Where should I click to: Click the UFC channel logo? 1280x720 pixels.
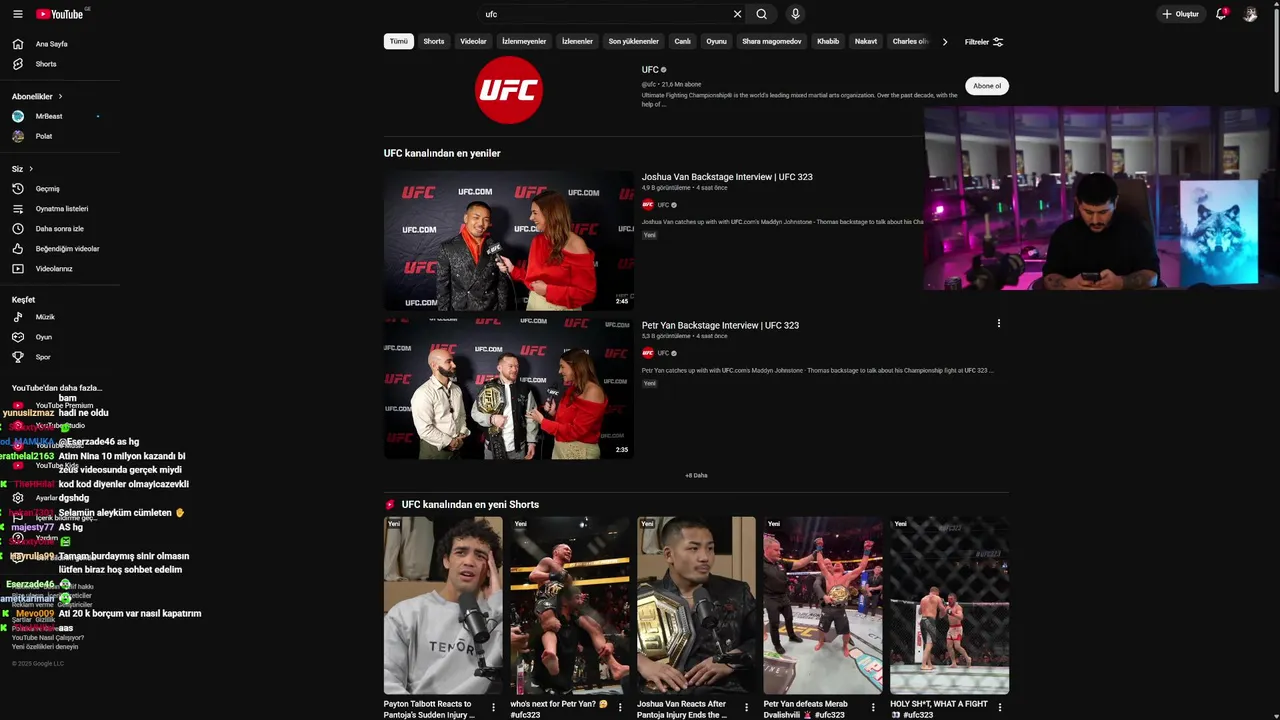pyautogui.click(x=509, y=90)
